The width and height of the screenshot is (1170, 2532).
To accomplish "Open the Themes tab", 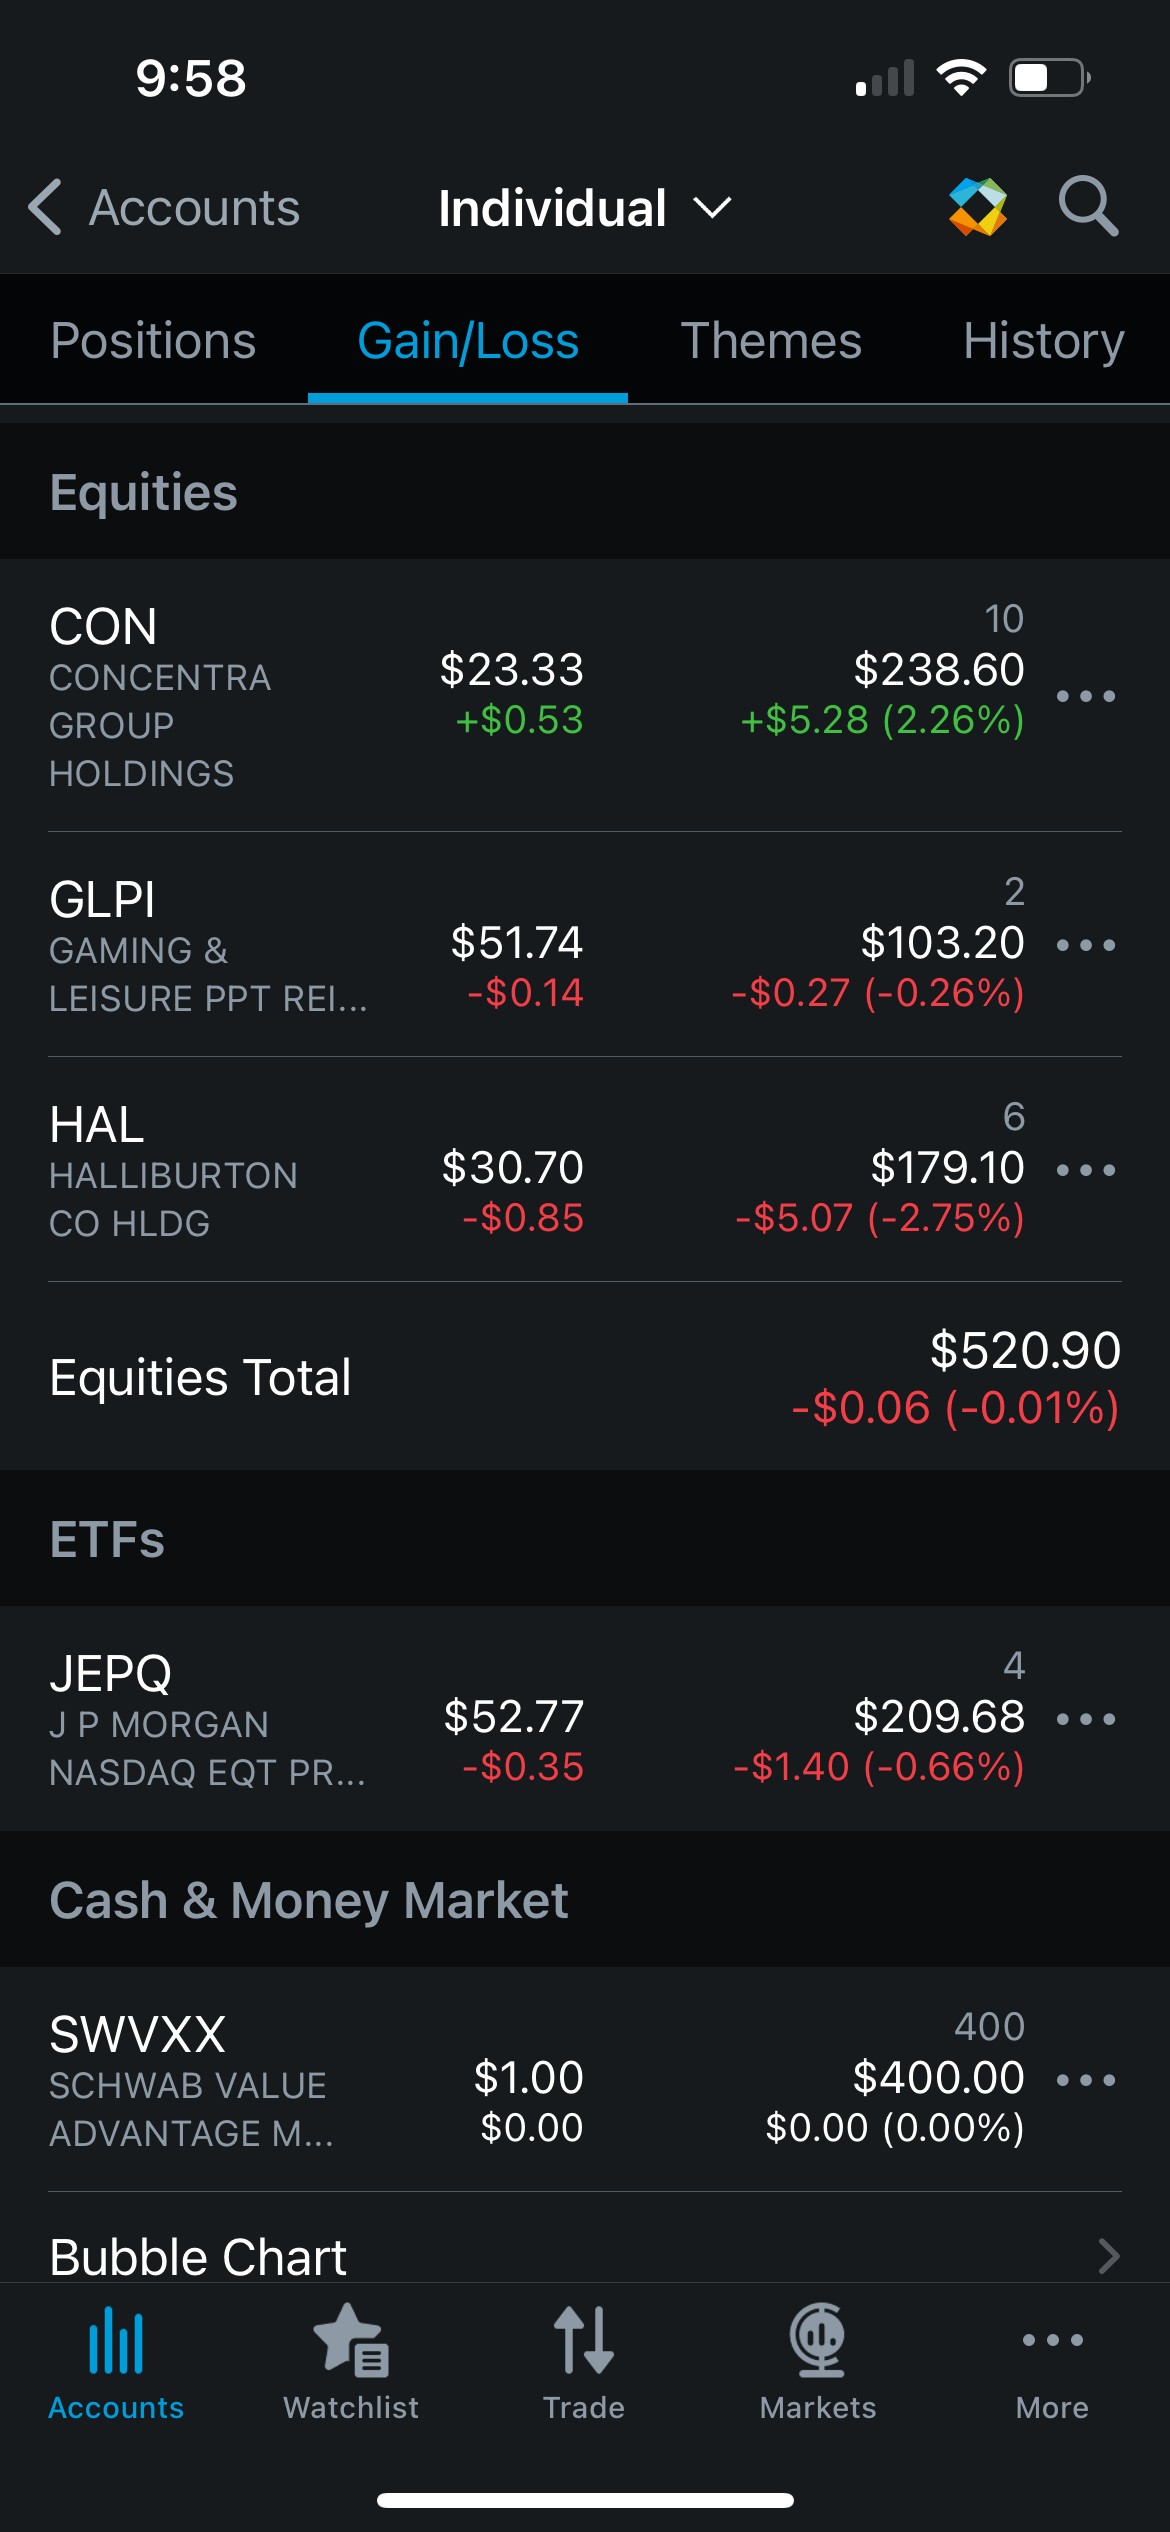I will coord(771,341).
